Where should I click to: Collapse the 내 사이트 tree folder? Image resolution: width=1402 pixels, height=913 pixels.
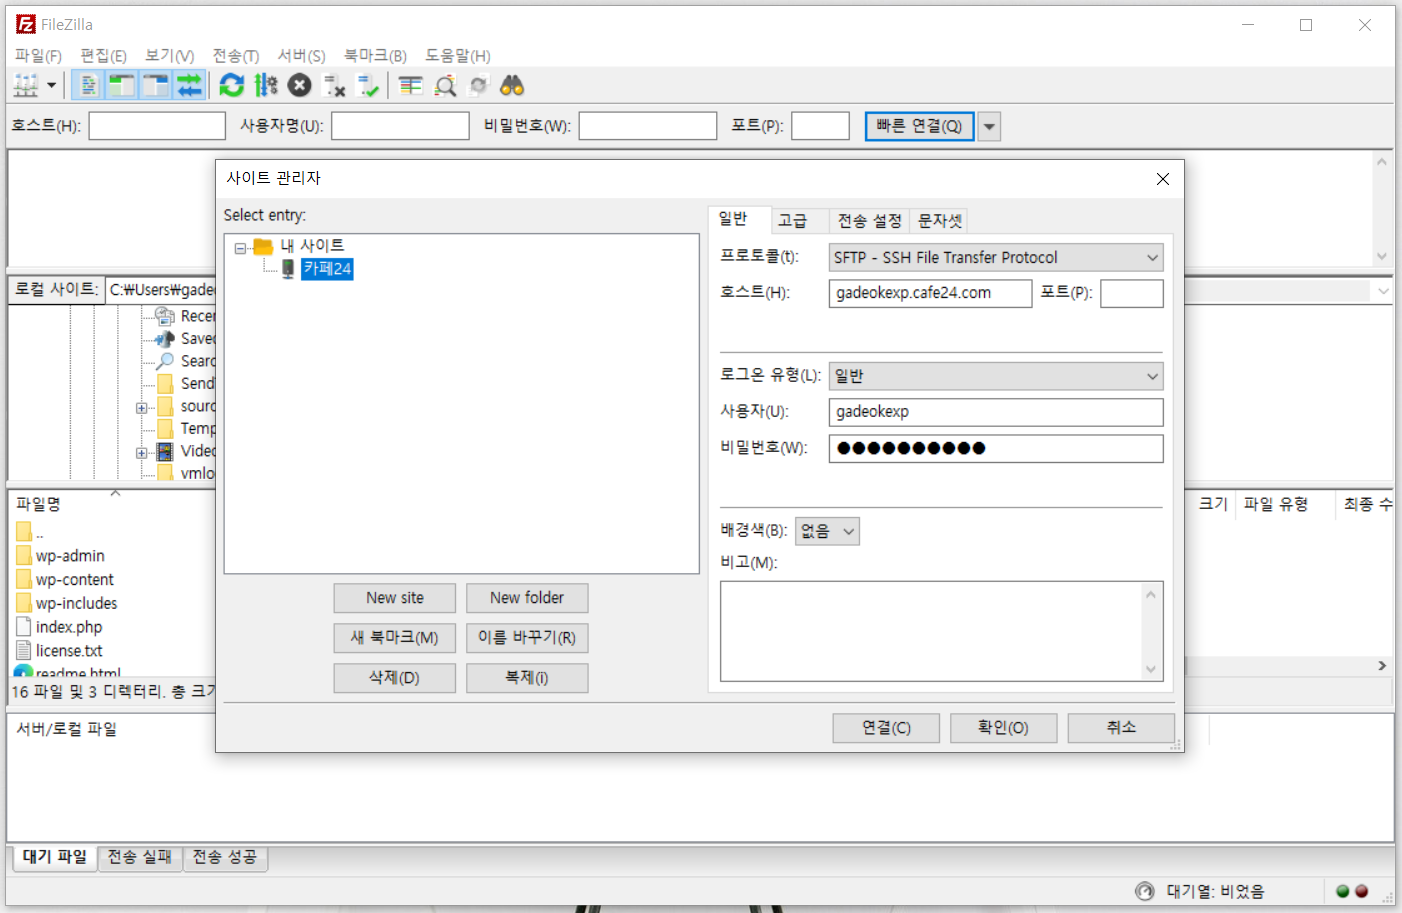tap(240, 247)
